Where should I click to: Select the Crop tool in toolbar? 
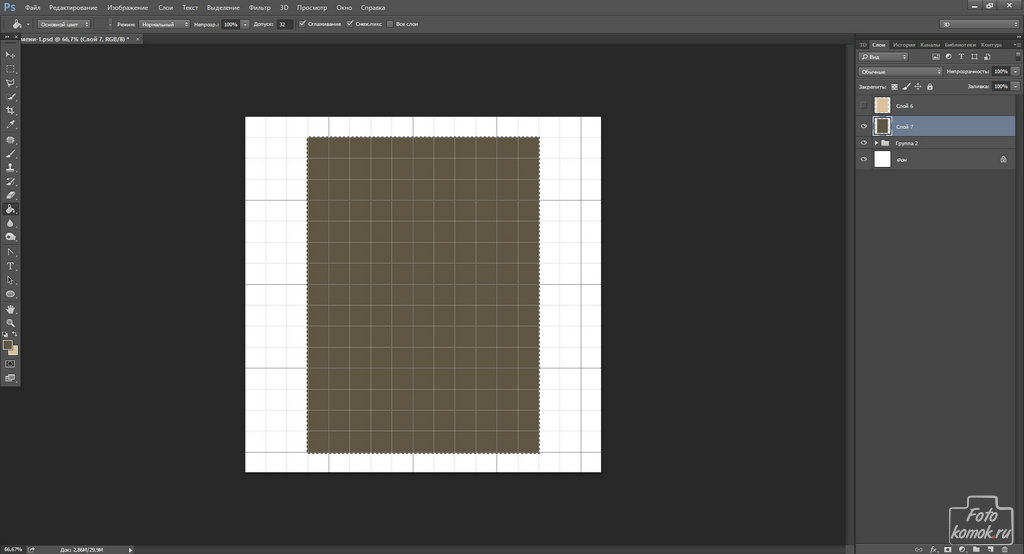tap(11, 110)
